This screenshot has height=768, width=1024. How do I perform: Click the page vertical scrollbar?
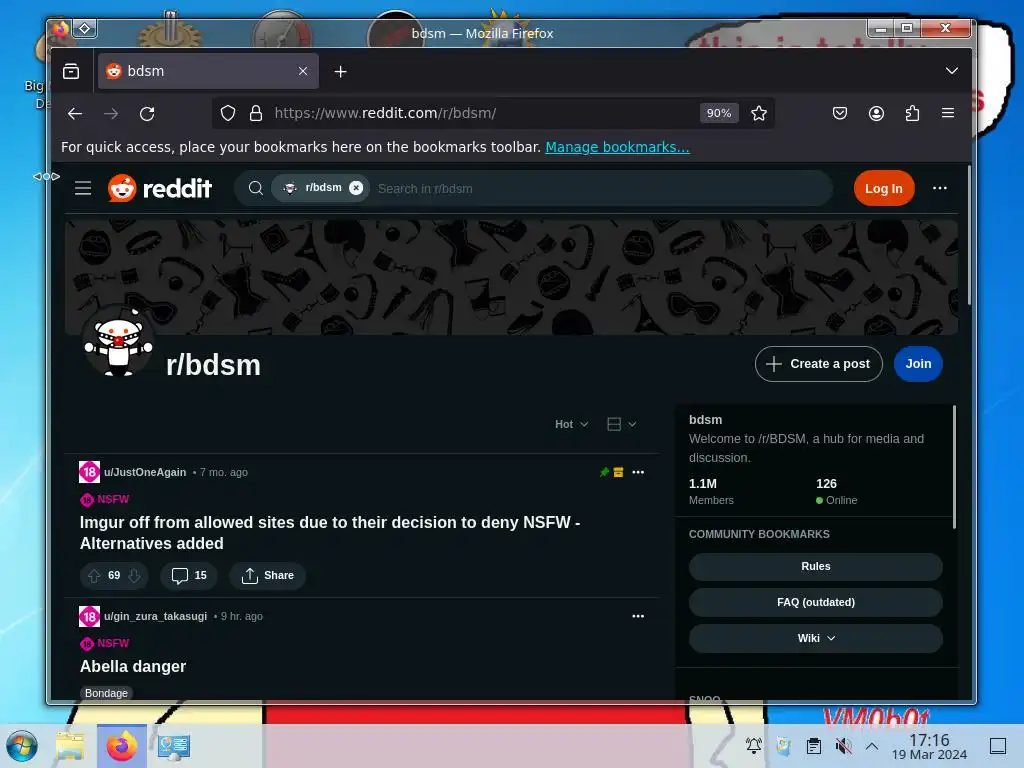[969, 235]
